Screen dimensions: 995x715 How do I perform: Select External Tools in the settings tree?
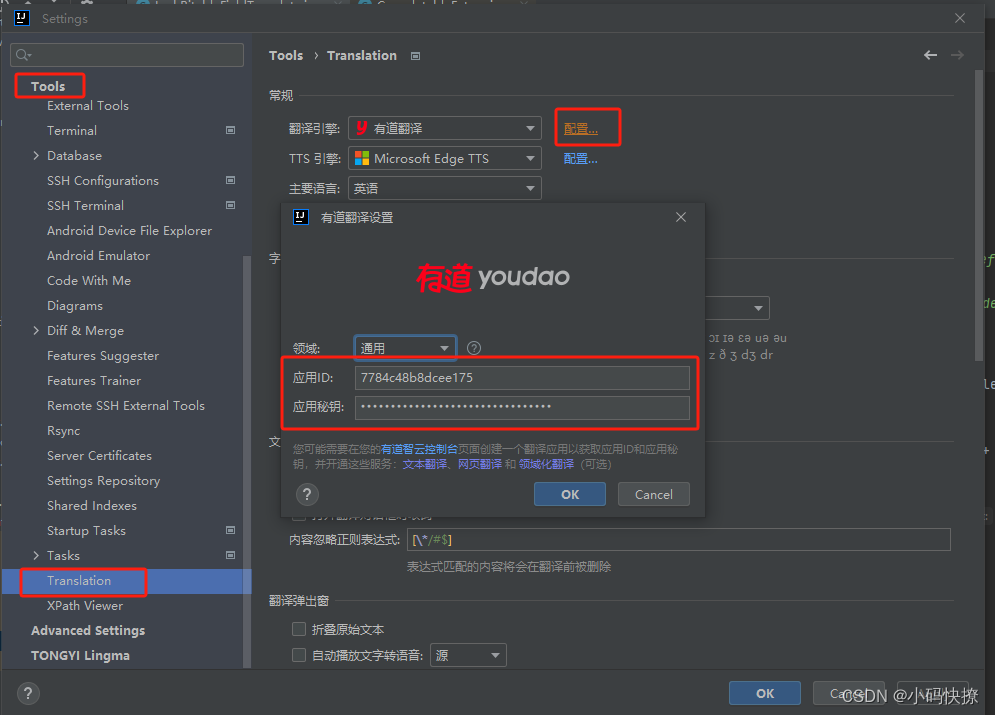(88, 105)
